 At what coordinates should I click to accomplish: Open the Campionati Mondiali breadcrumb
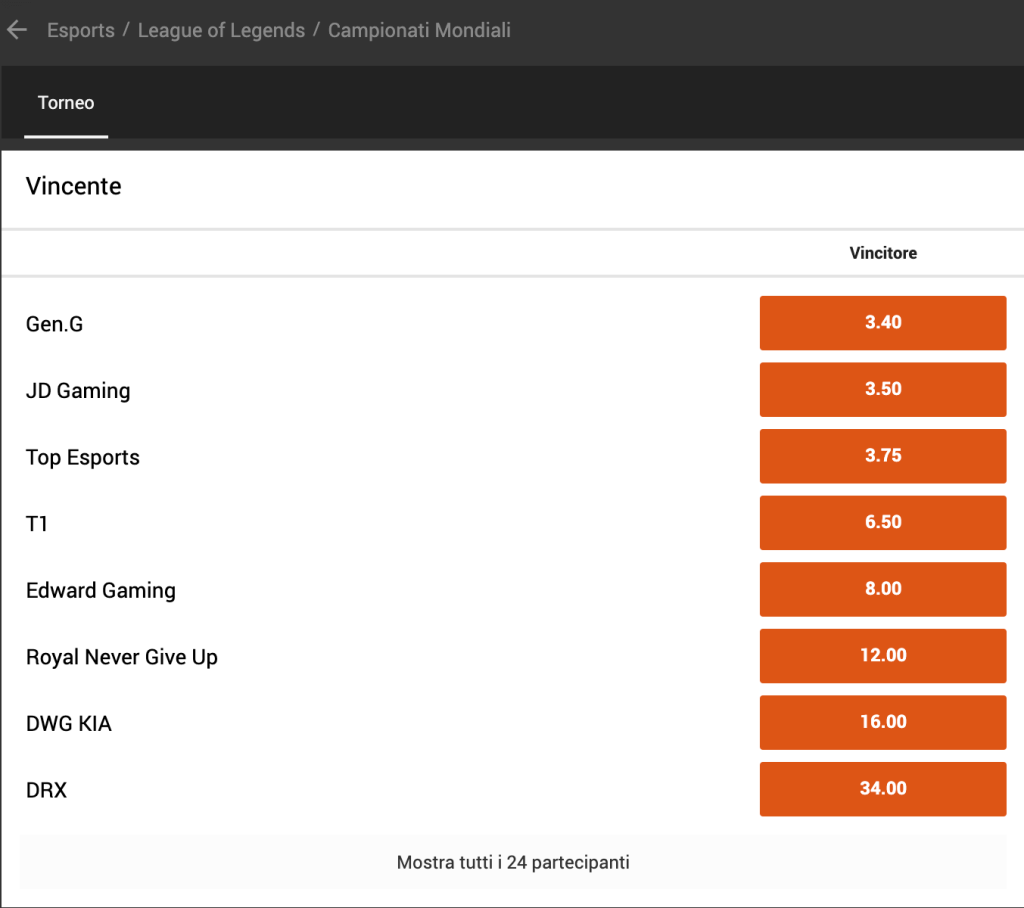coord(419,30)
